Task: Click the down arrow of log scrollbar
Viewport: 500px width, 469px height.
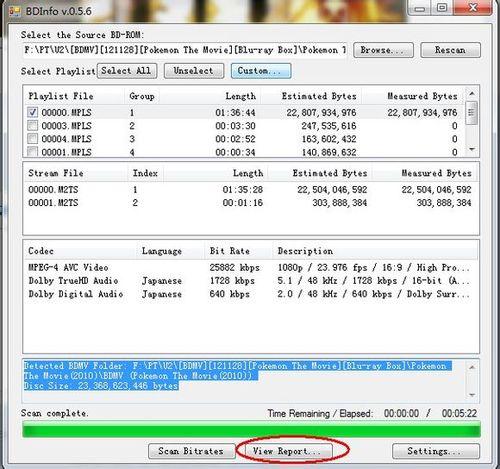Action: pyautogui.click(x=472, y=395)
